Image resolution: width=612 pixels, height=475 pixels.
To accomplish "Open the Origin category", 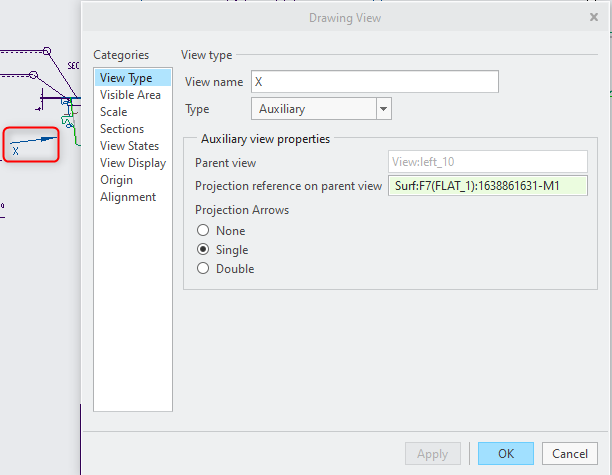I will pos(116,180).
